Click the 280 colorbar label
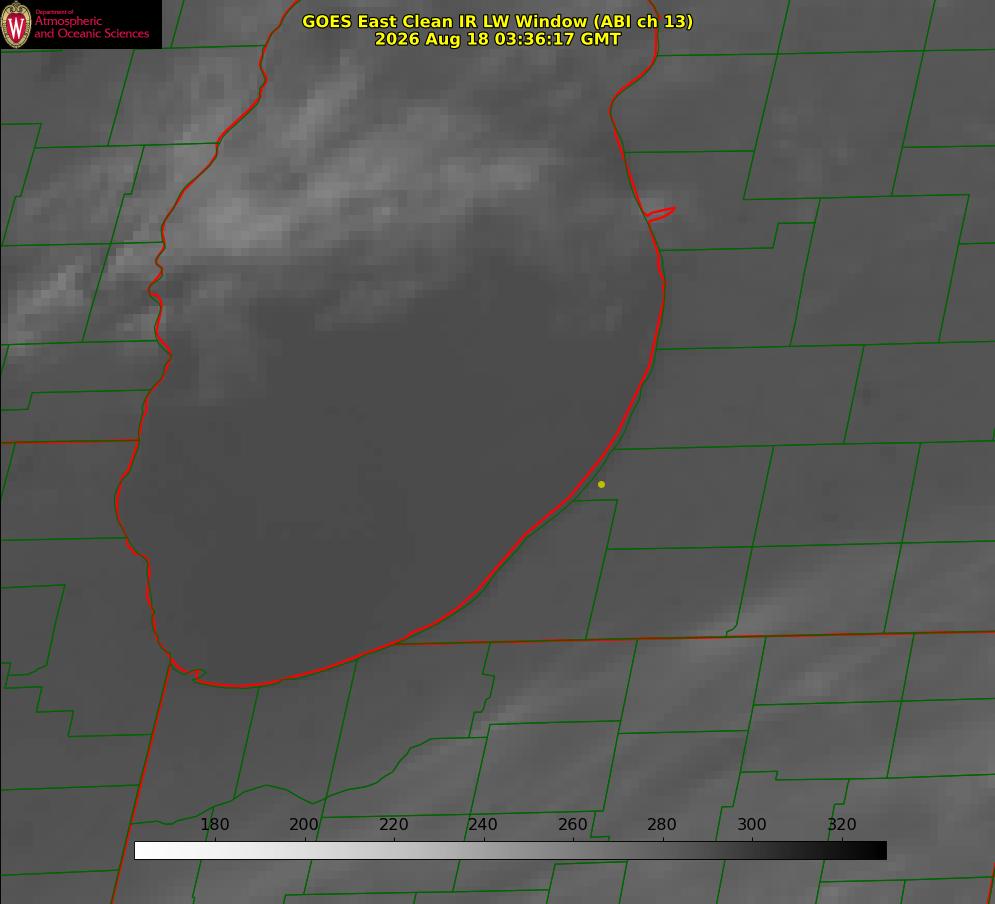The width and height of the screenshot is (995, 904). (x=662, y=824)
